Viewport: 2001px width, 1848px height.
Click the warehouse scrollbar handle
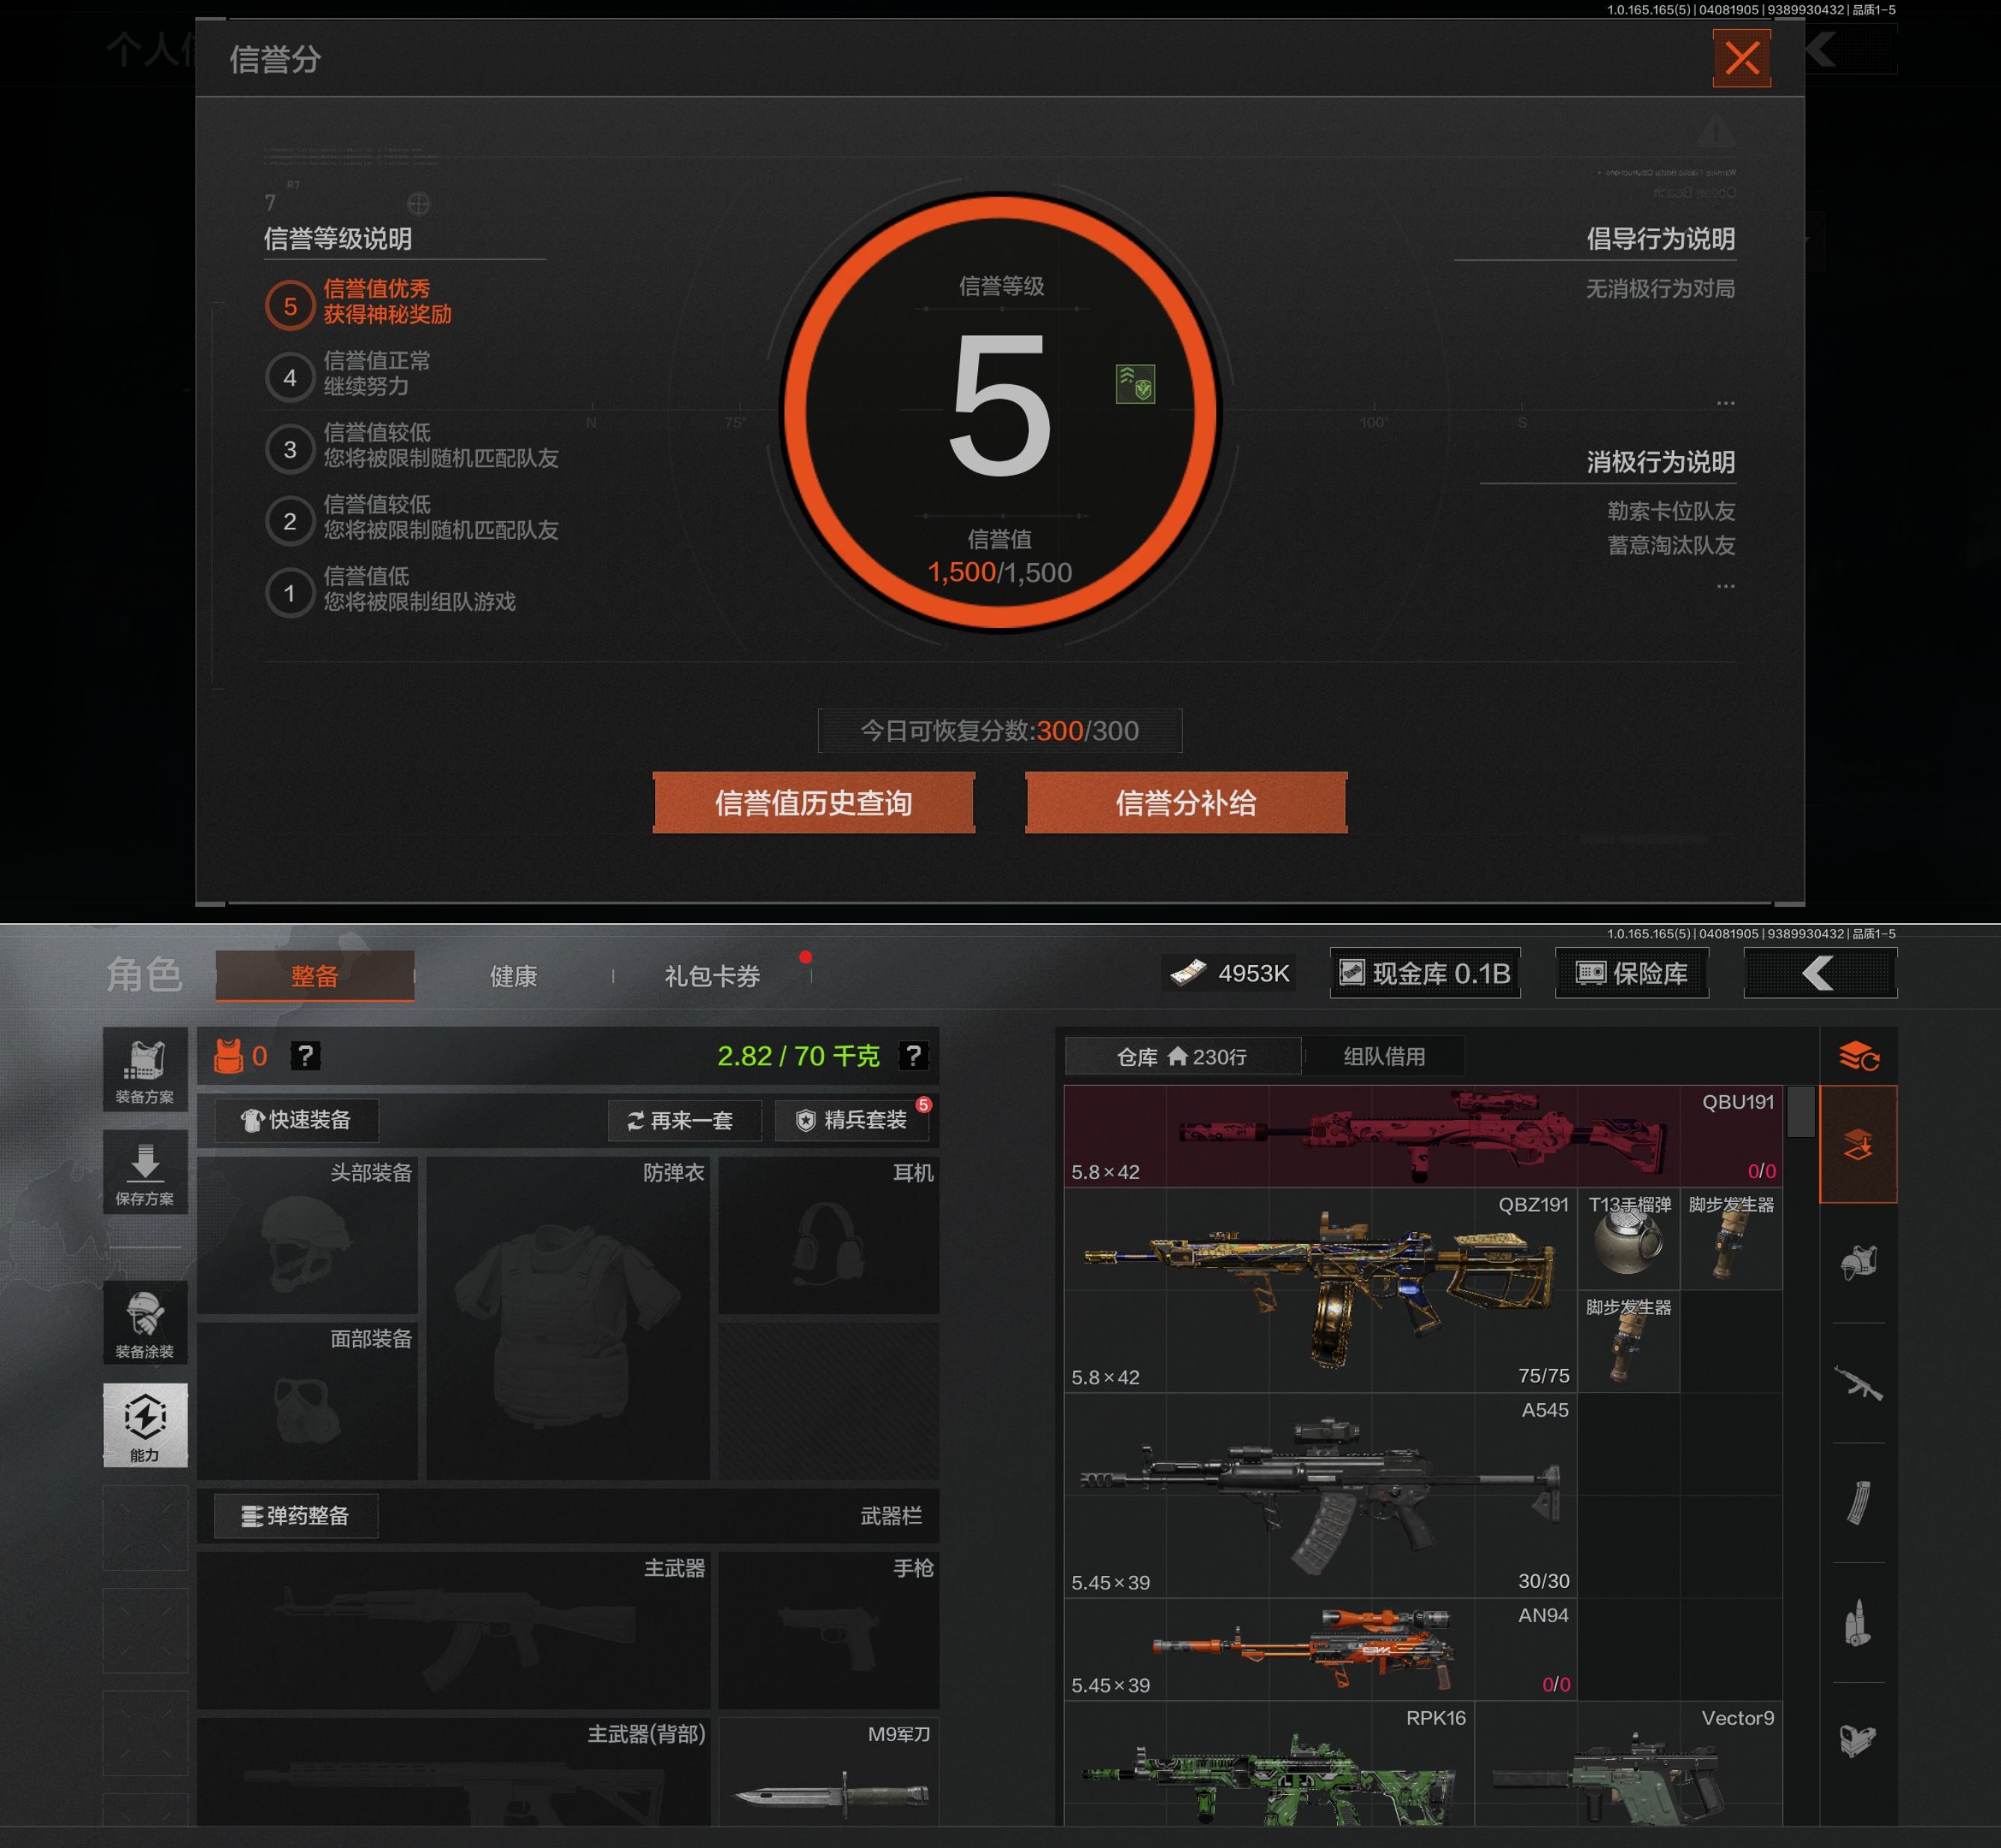tap(1800, 1111)
